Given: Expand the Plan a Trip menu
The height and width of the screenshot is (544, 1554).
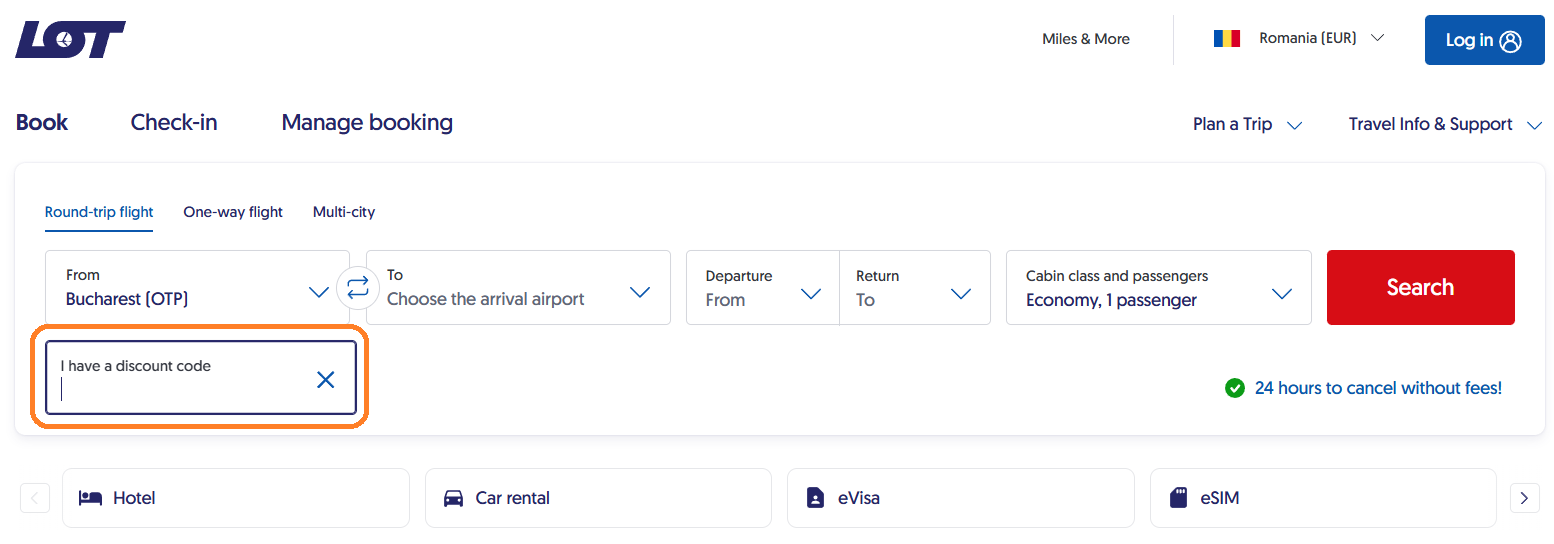Looking at the screenshot, I should pos(1247,124).
